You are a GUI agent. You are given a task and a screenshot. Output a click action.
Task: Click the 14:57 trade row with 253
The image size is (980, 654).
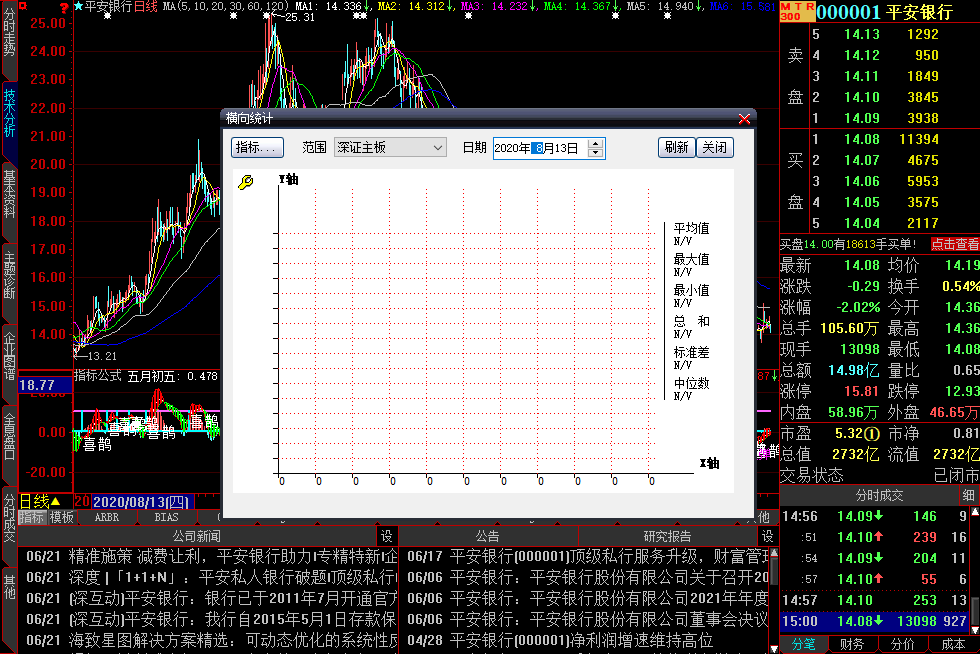(x=874, y=600)
